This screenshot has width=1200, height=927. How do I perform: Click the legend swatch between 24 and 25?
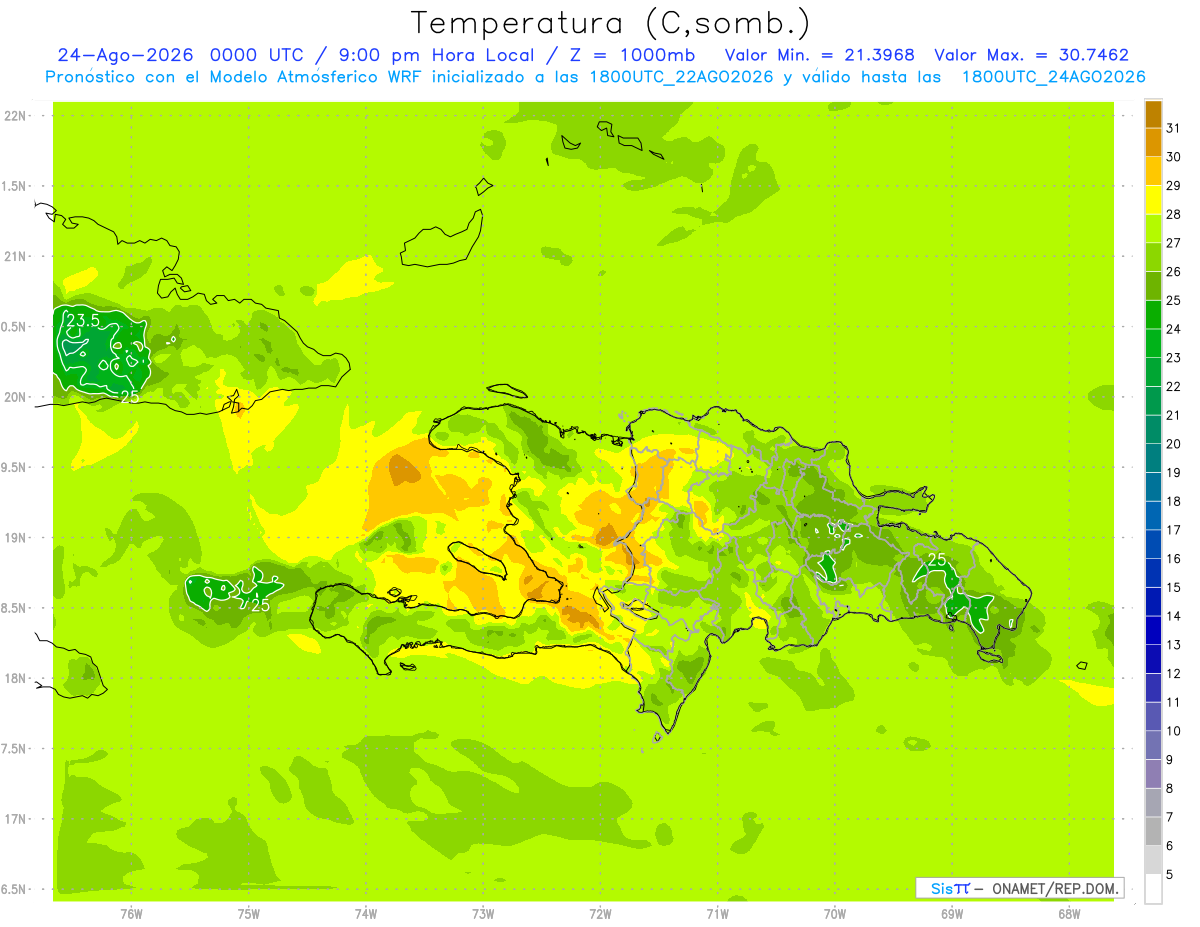click(1153, 315)
